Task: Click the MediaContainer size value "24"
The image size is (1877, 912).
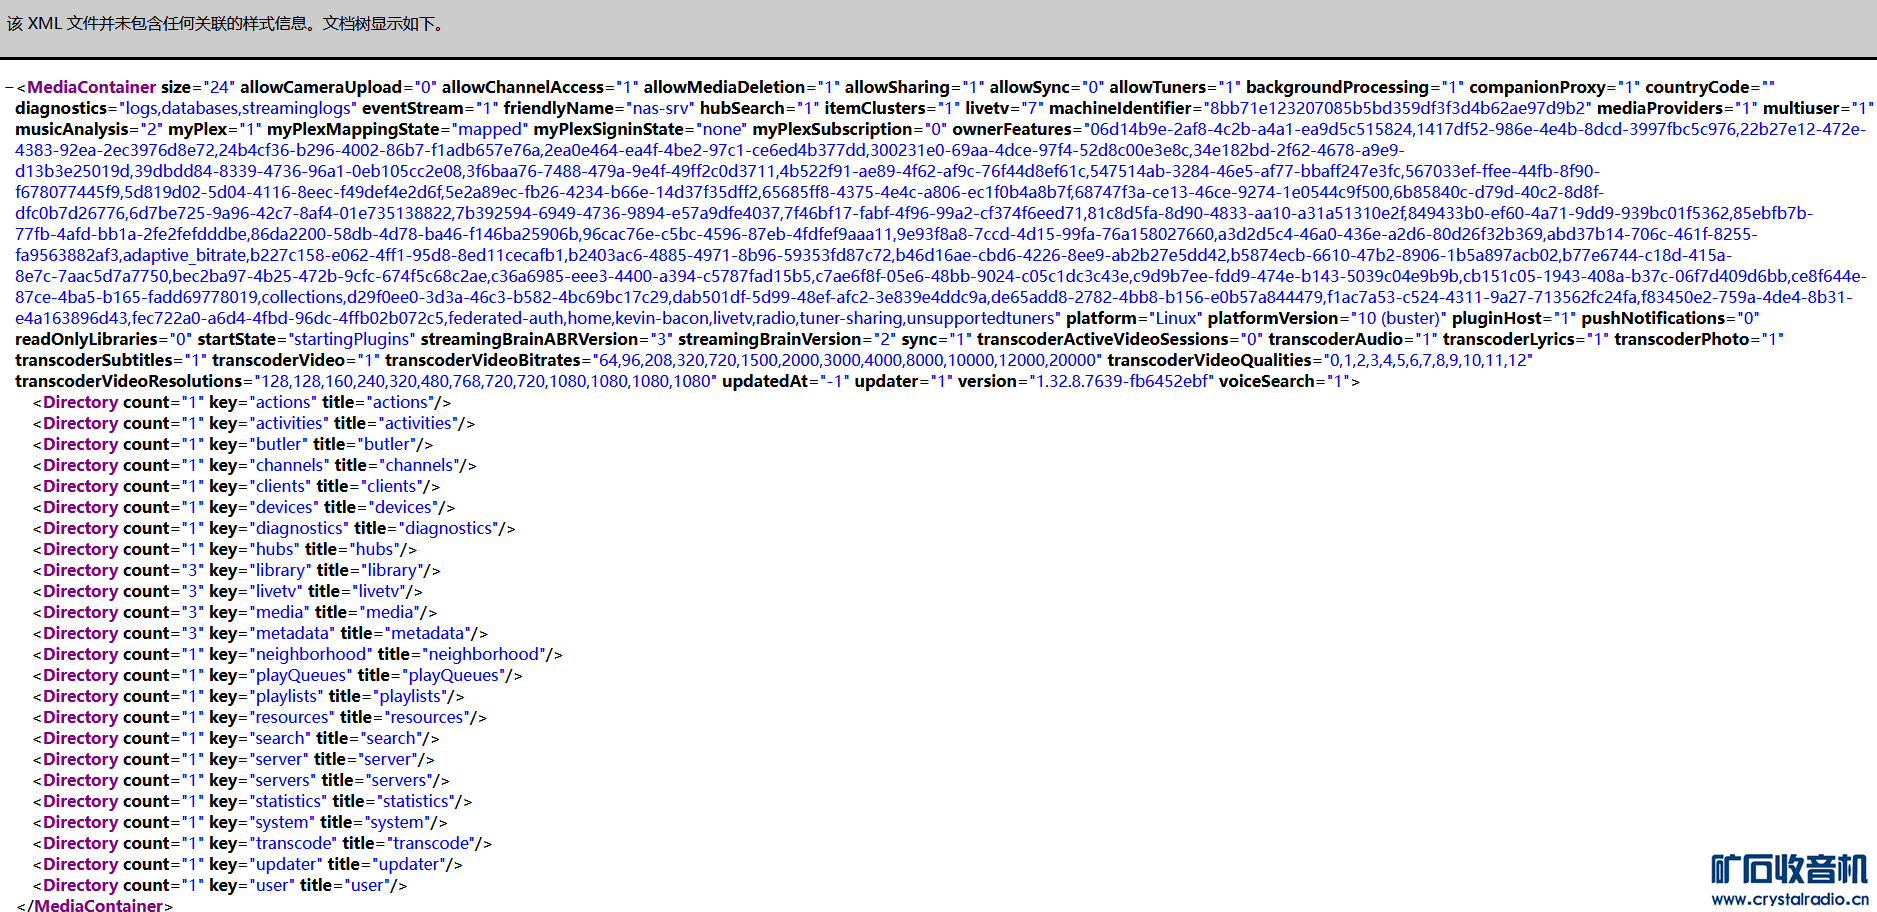Action: pyautogui.click(x=217, y=88)
